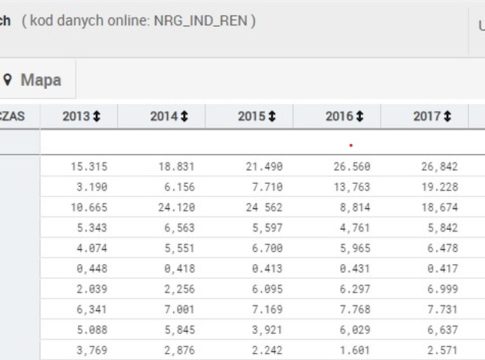Select cell value 6,029
485x360 pixels.
point(355,330)
